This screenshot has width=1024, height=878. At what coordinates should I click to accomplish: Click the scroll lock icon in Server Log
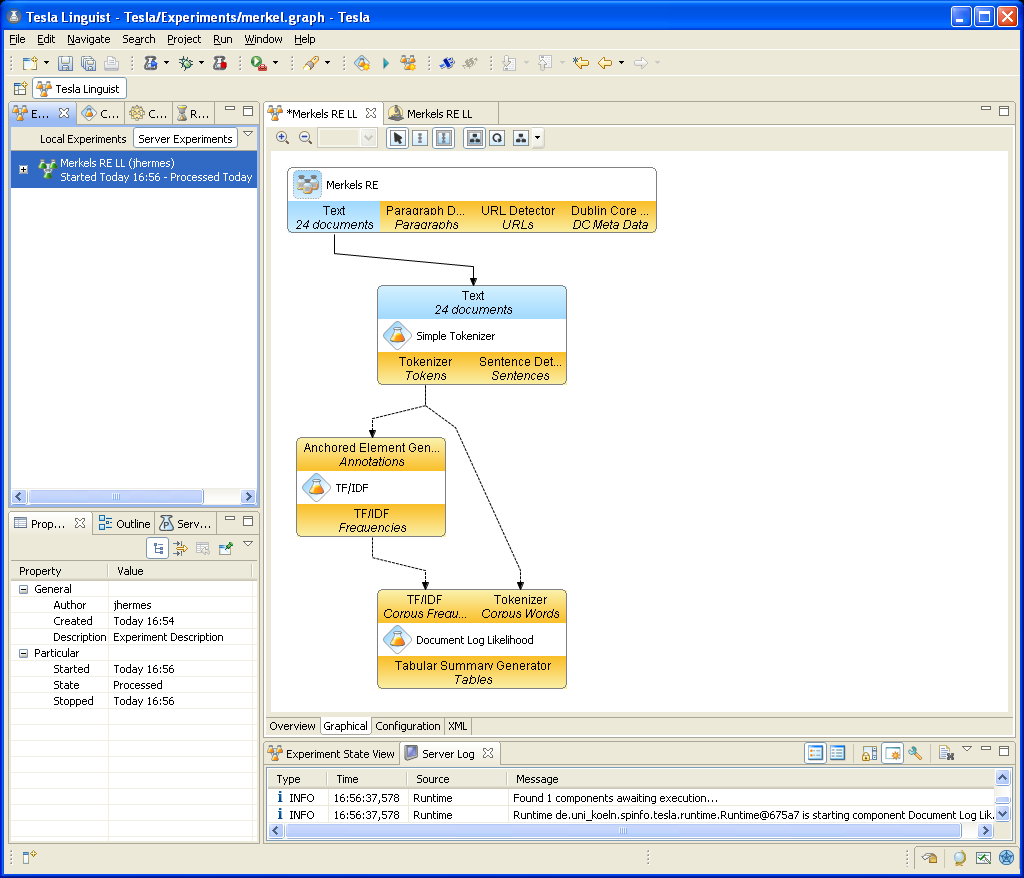(x=869, y=753)
